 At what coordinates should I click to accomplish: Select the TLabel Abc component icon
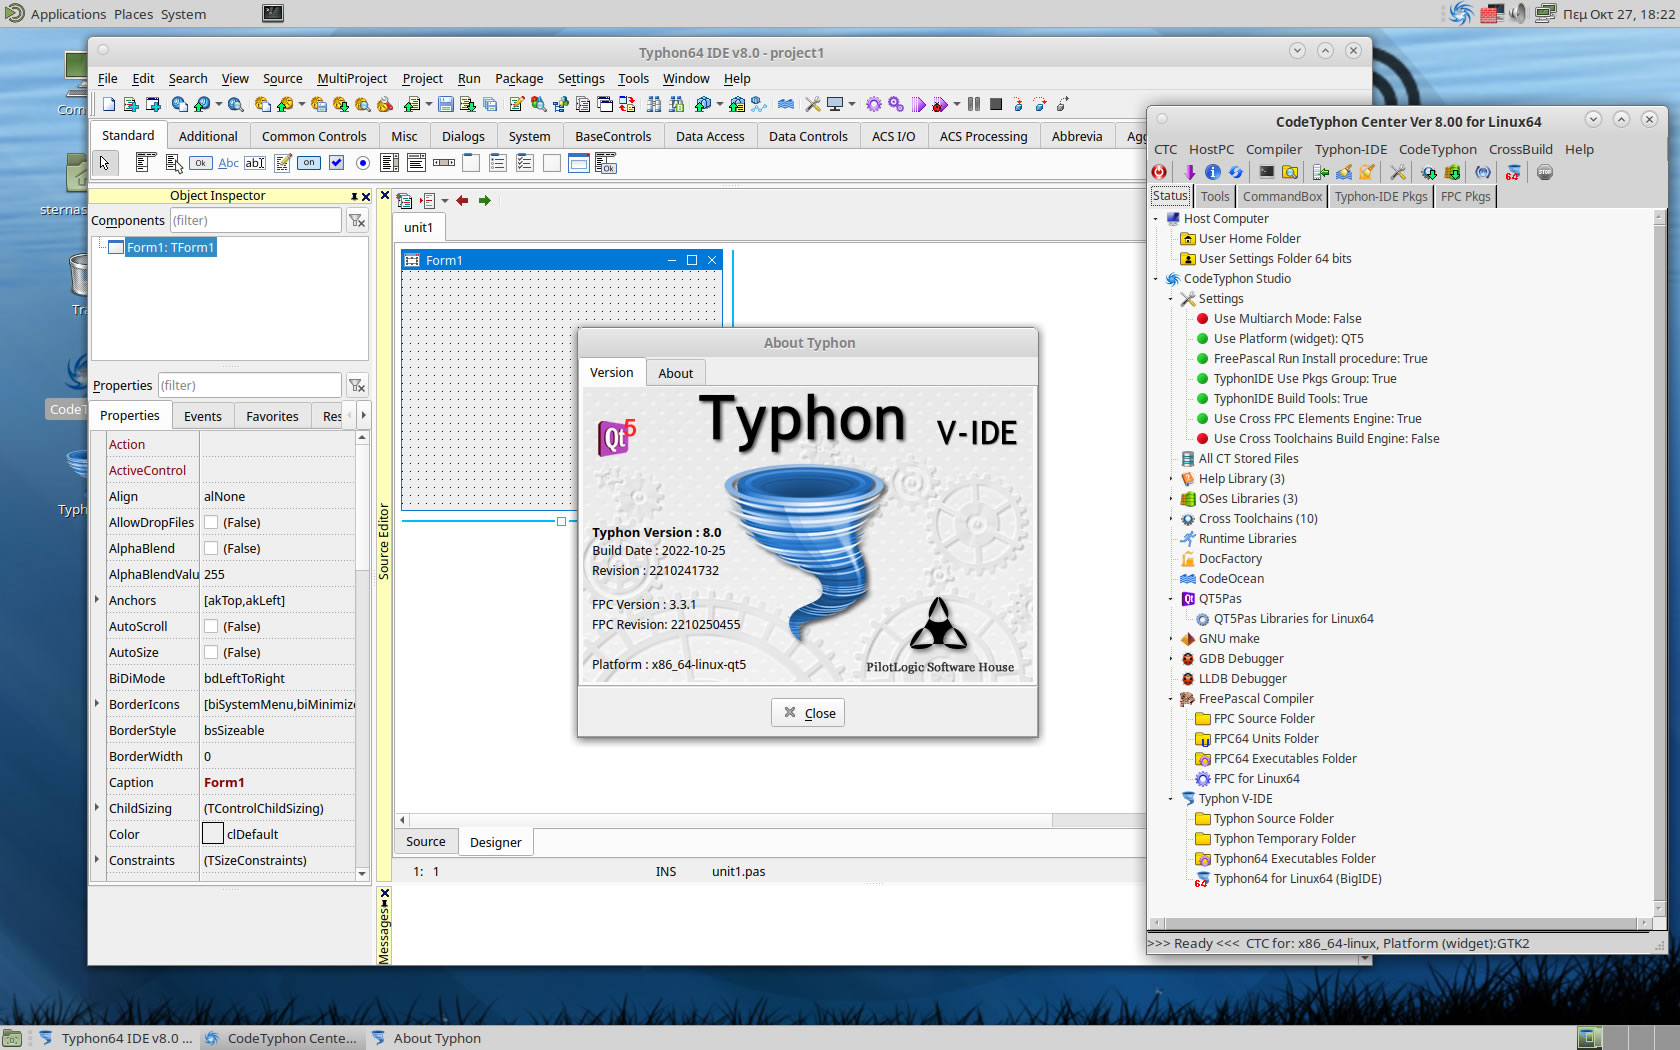(228, 163)
